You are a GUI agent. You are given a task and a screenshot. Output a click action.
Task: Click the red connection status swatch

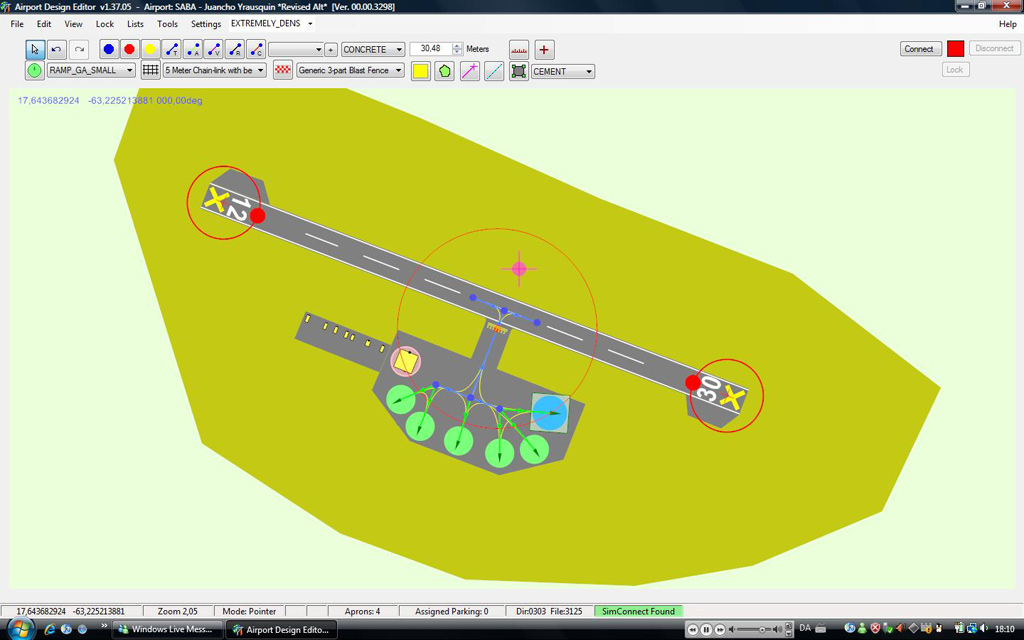click(955, 49)
